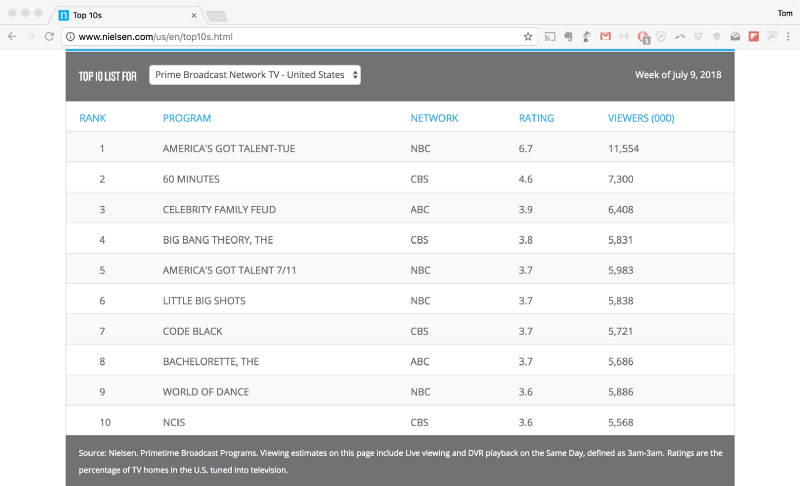Image resolution: width=800 pixels, height=486 pixels.
Task: Click the VIEWERS (000) column header
Action: (x=641, y=118)
